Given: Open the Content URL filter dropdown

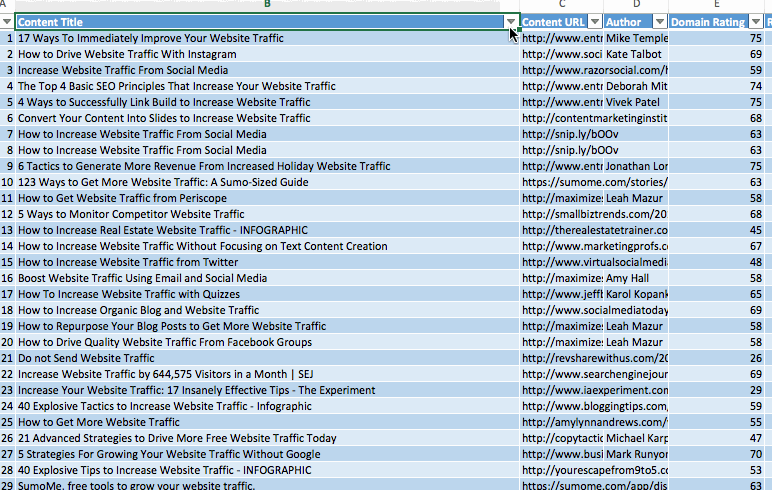Looking at the screenshot, I should (595, 22).
